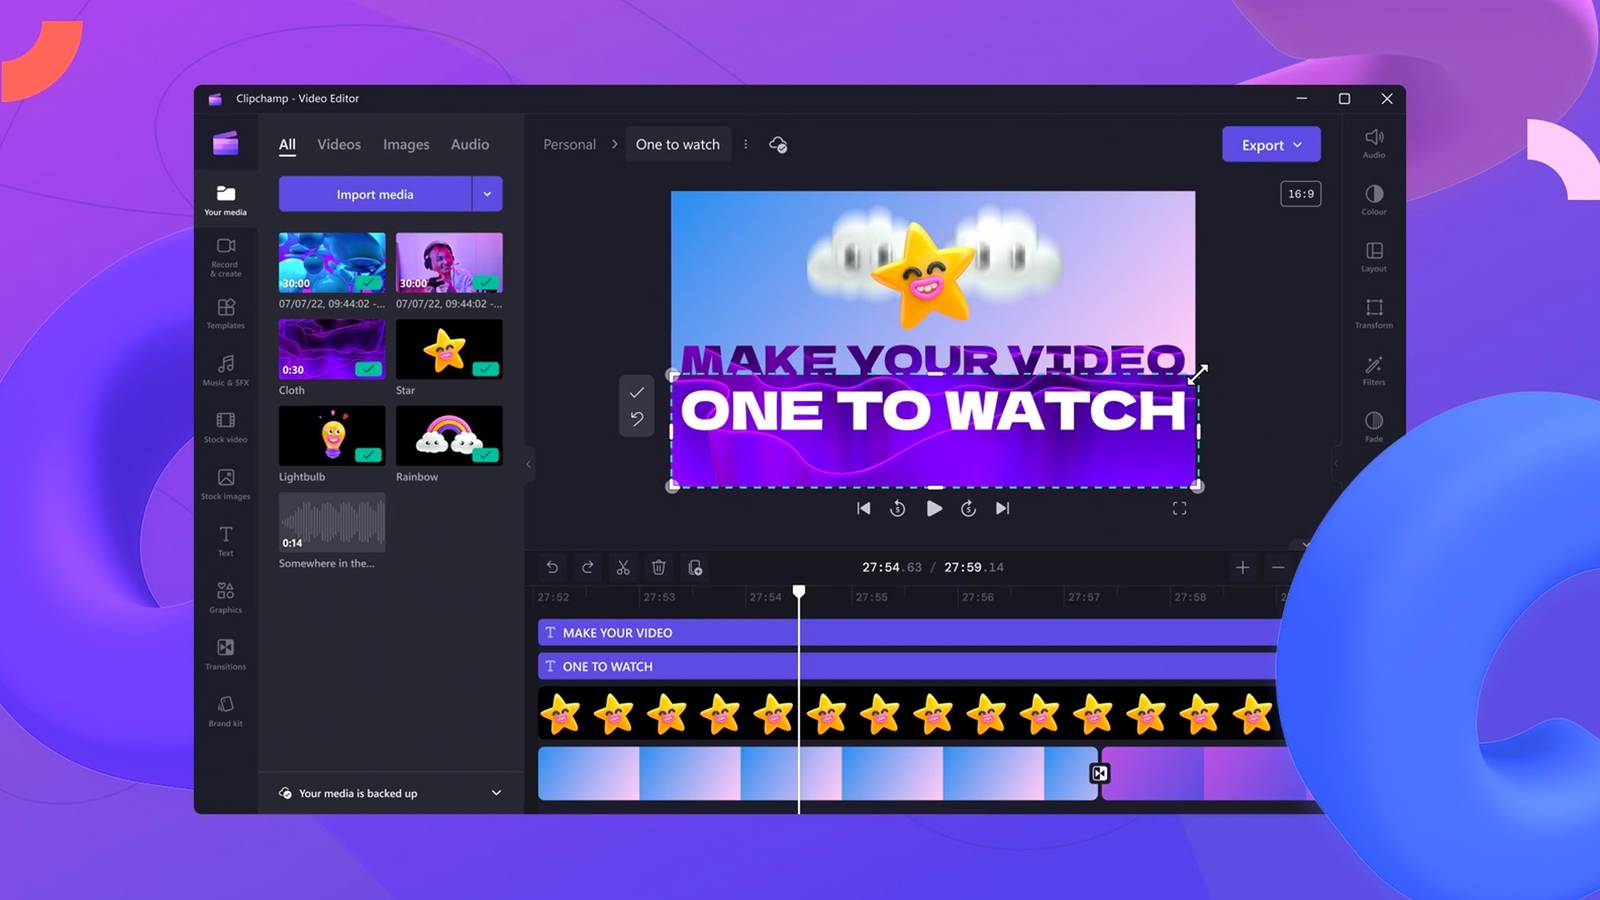This screenshot has width=1600, height=900.
Task: Expand the Import media dropdown arrow
Action: (487, 194)
